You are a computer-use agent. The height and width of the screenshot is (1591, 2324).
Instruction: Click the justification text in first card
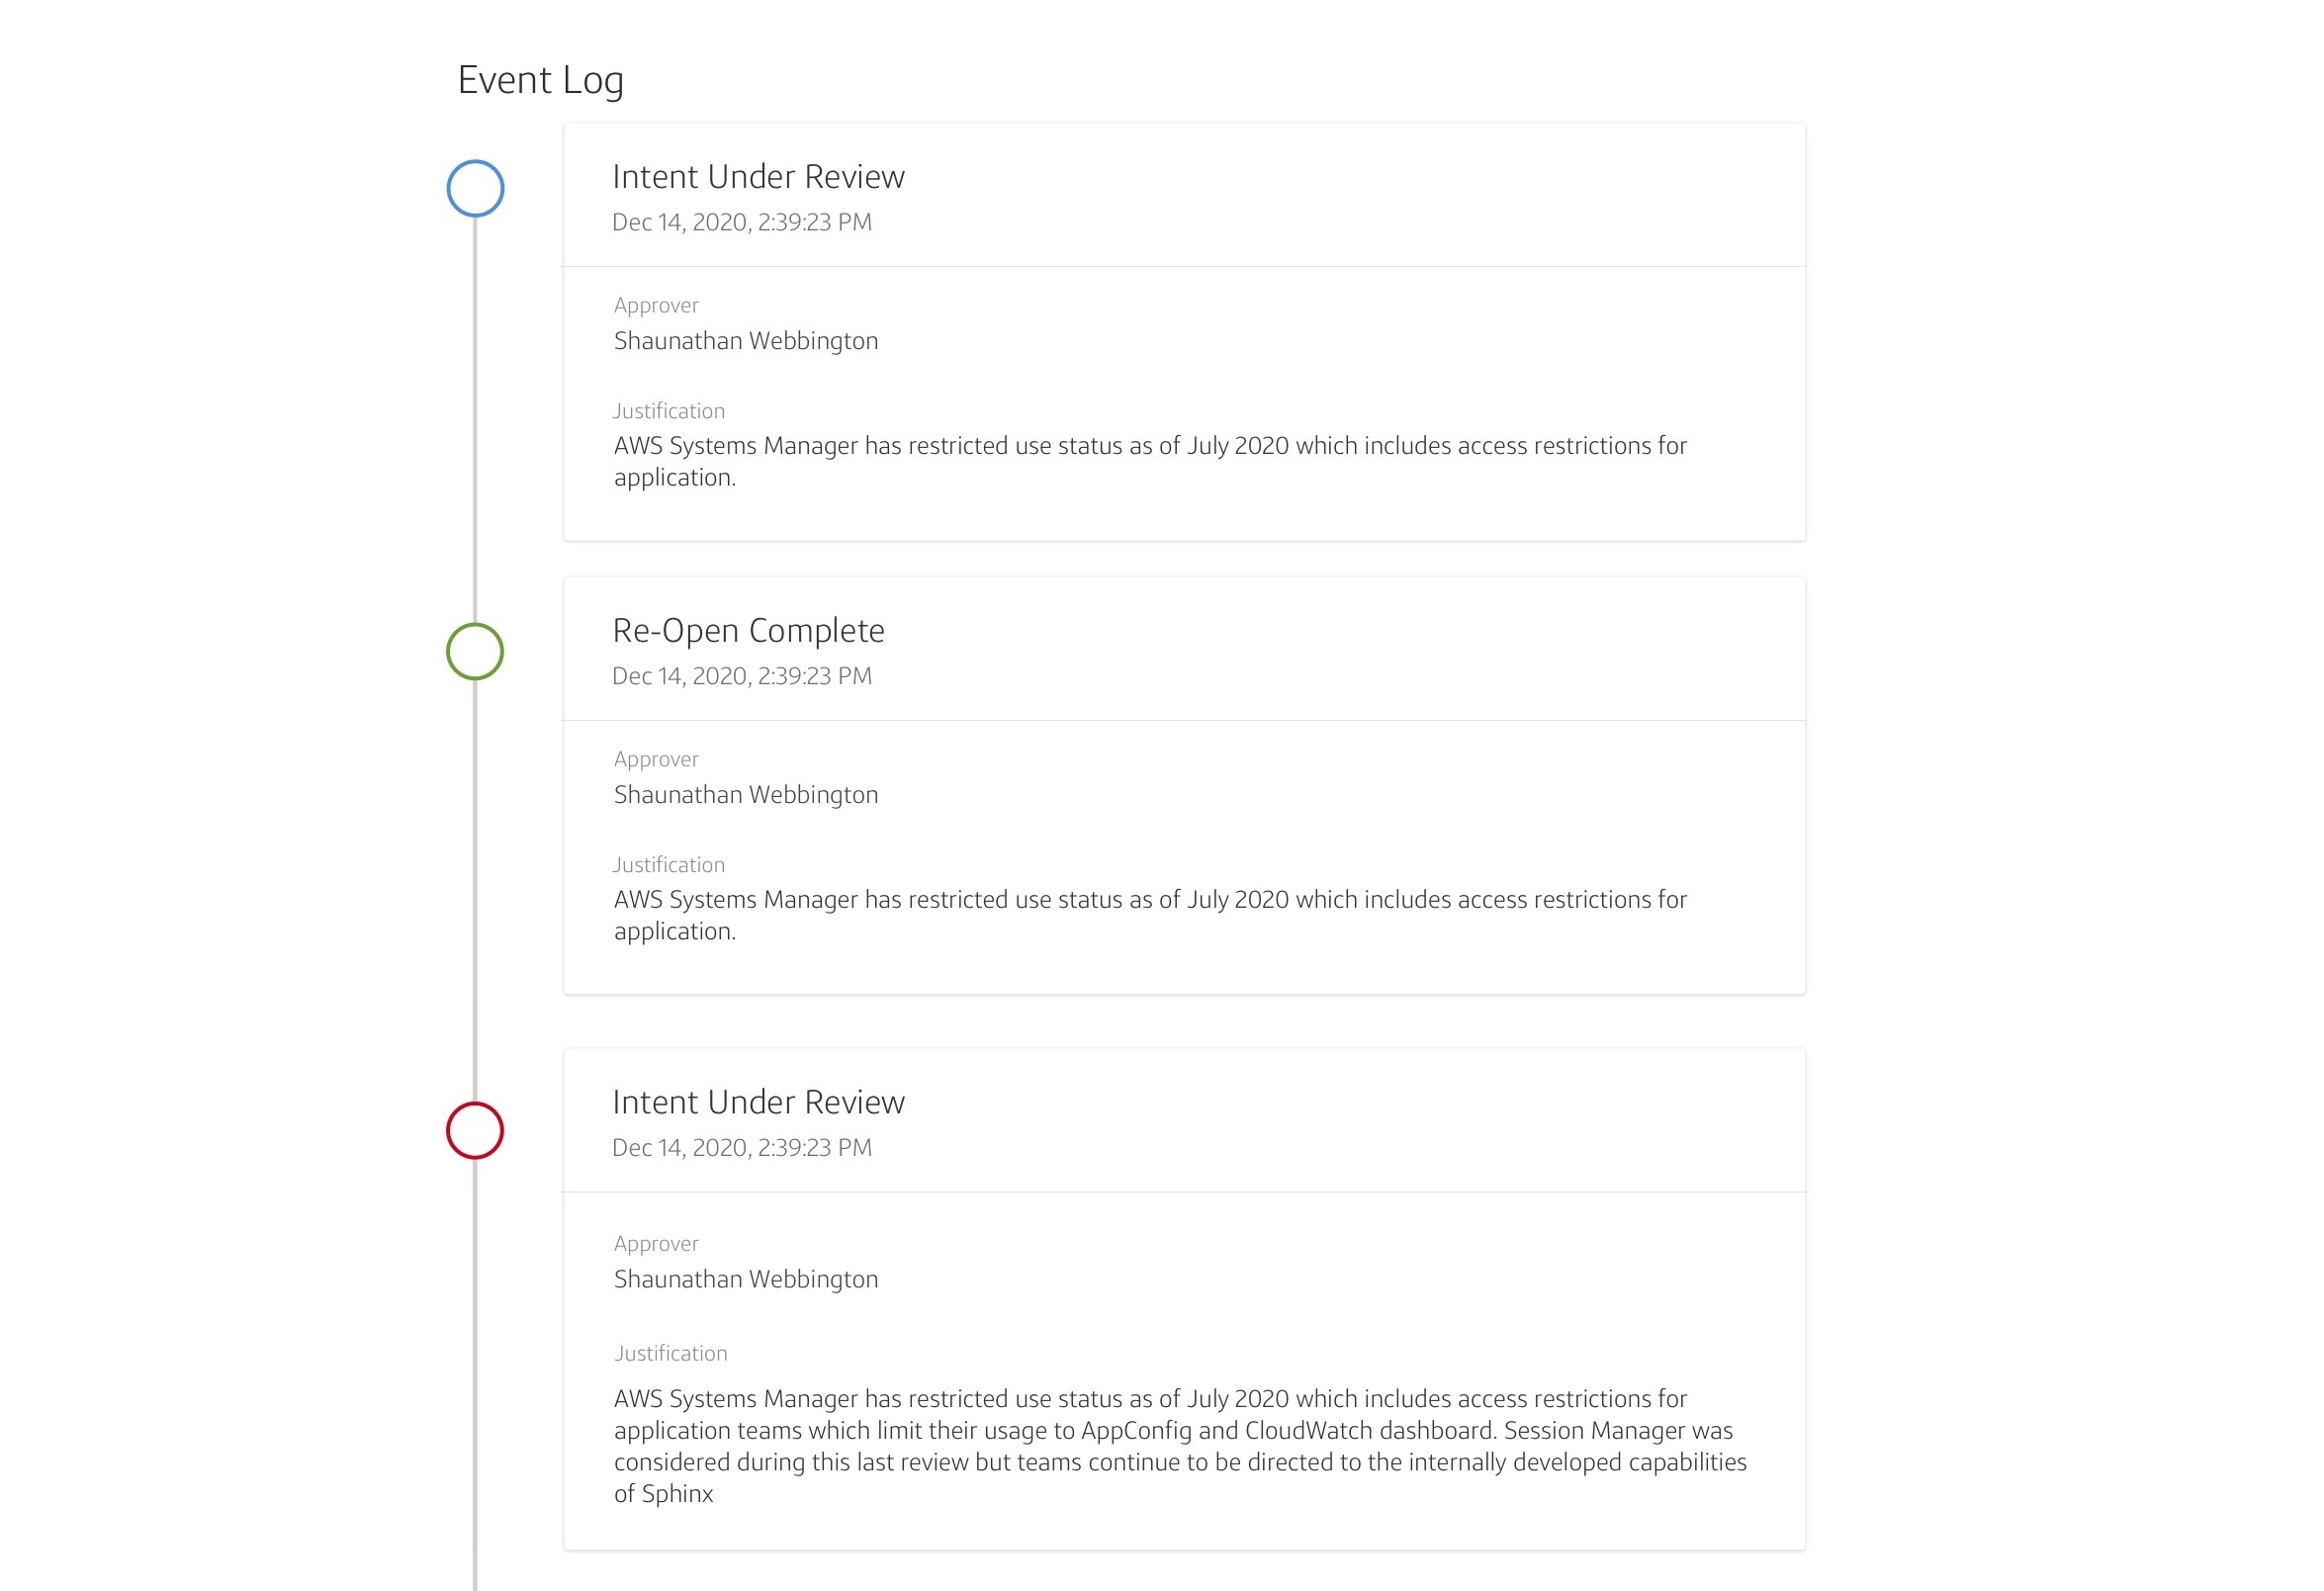[x=1150, y=461]
